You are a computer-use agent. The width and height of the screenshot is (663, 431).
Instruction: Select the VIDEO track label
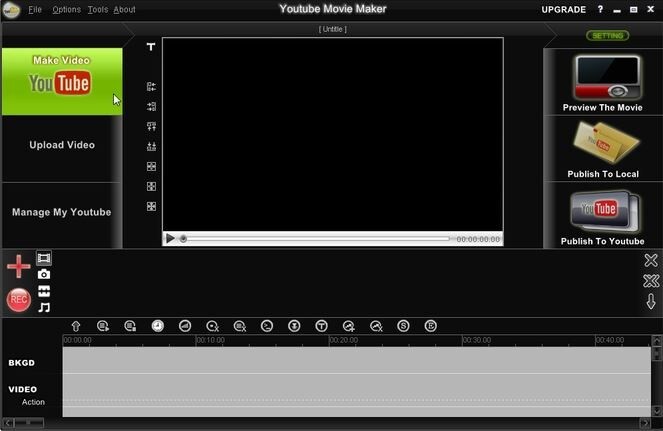[23, 389]
